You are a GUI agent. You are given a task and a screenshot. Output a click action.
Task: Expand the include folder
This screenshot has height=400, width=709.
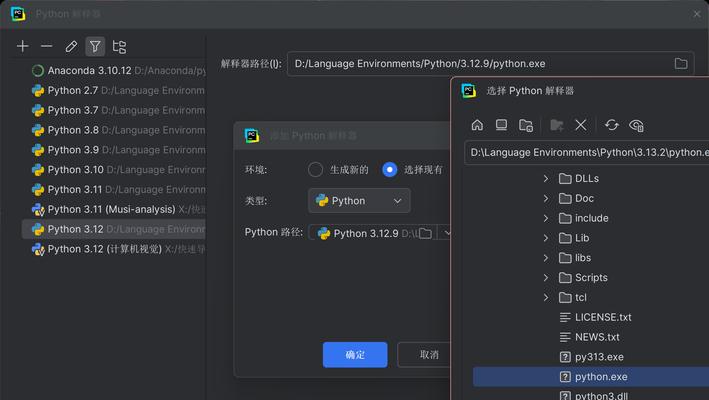tap(546, 218)
